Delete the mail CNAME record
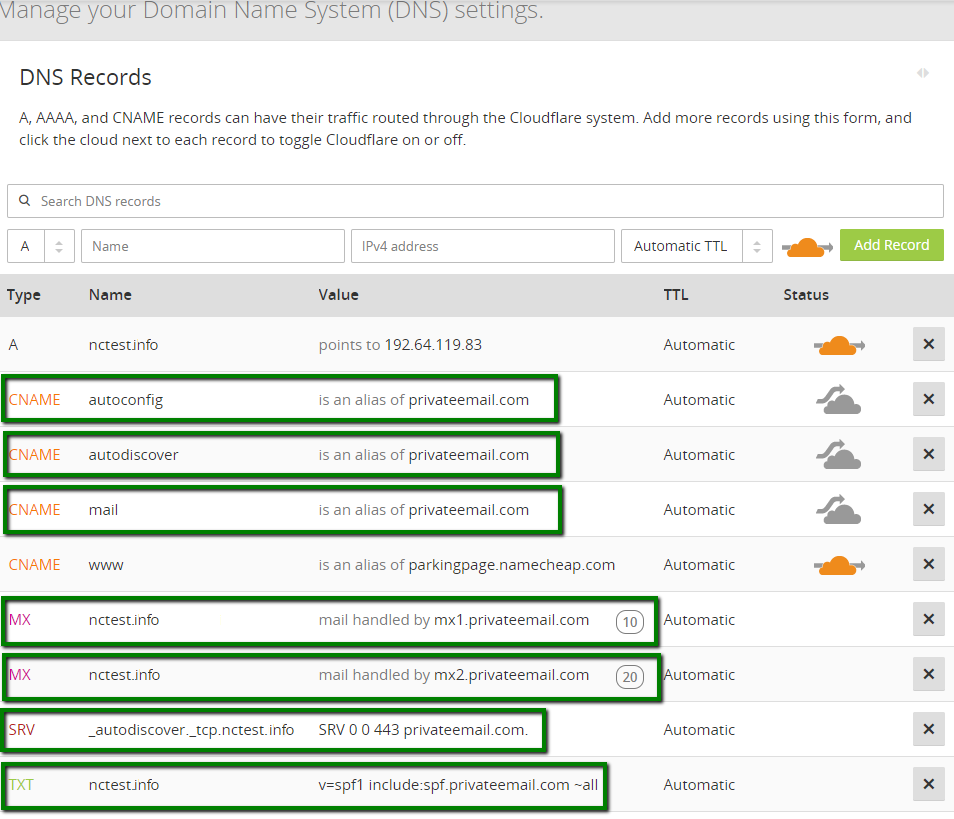This screenshot has height=819, width=954. 928,509
